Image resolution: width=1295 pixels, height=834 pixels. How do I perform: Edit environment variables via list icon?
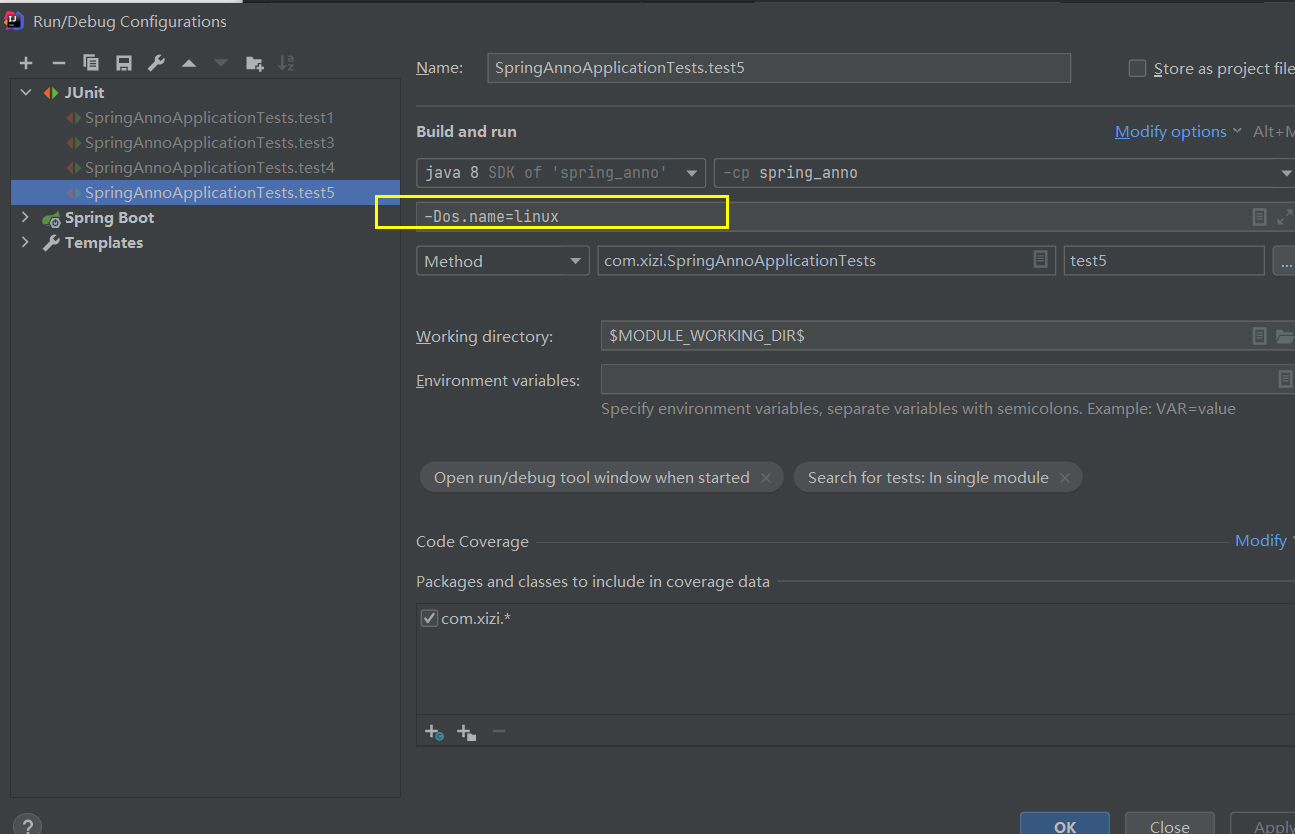1285,379
